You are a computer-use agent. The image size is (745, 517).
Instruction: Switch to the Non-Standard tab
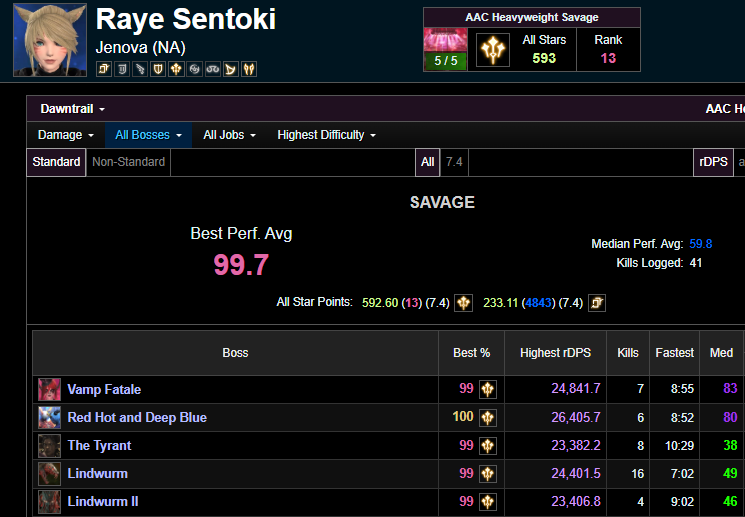point(128,162)
